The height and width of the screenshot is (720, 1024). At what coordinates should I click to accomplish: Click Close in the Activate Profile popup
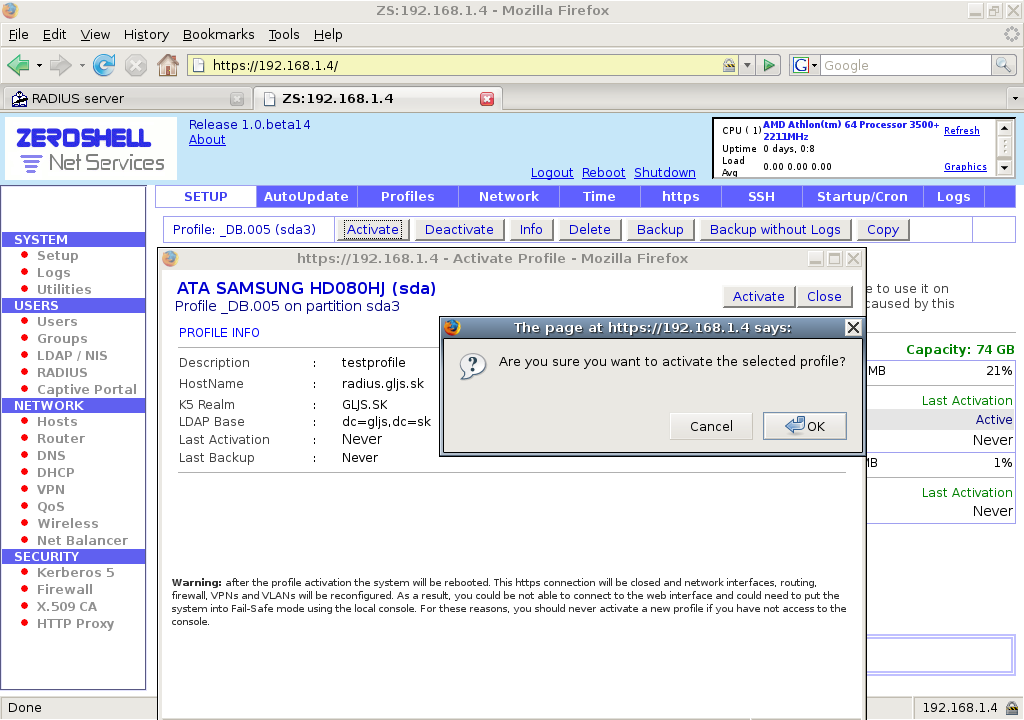tap(824, 297)
